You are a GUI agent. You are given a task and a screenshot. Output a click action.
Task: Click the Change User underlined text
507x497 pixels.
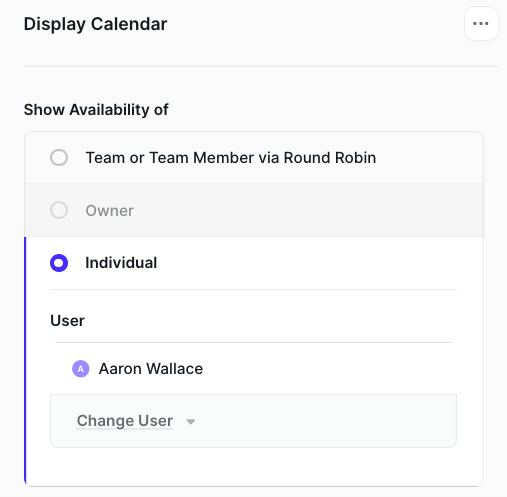pos(125,421)
